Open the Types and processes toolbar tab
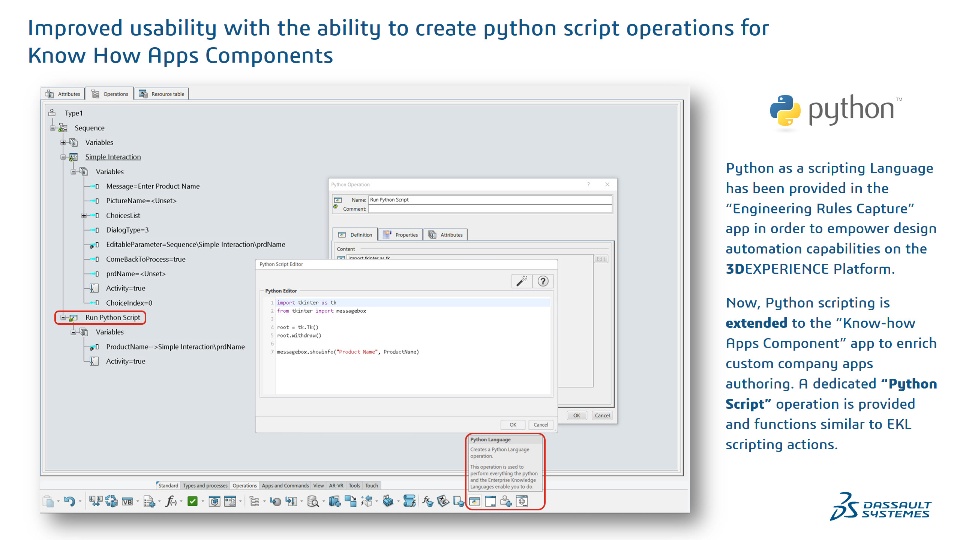960x540 pixels. 206,486
